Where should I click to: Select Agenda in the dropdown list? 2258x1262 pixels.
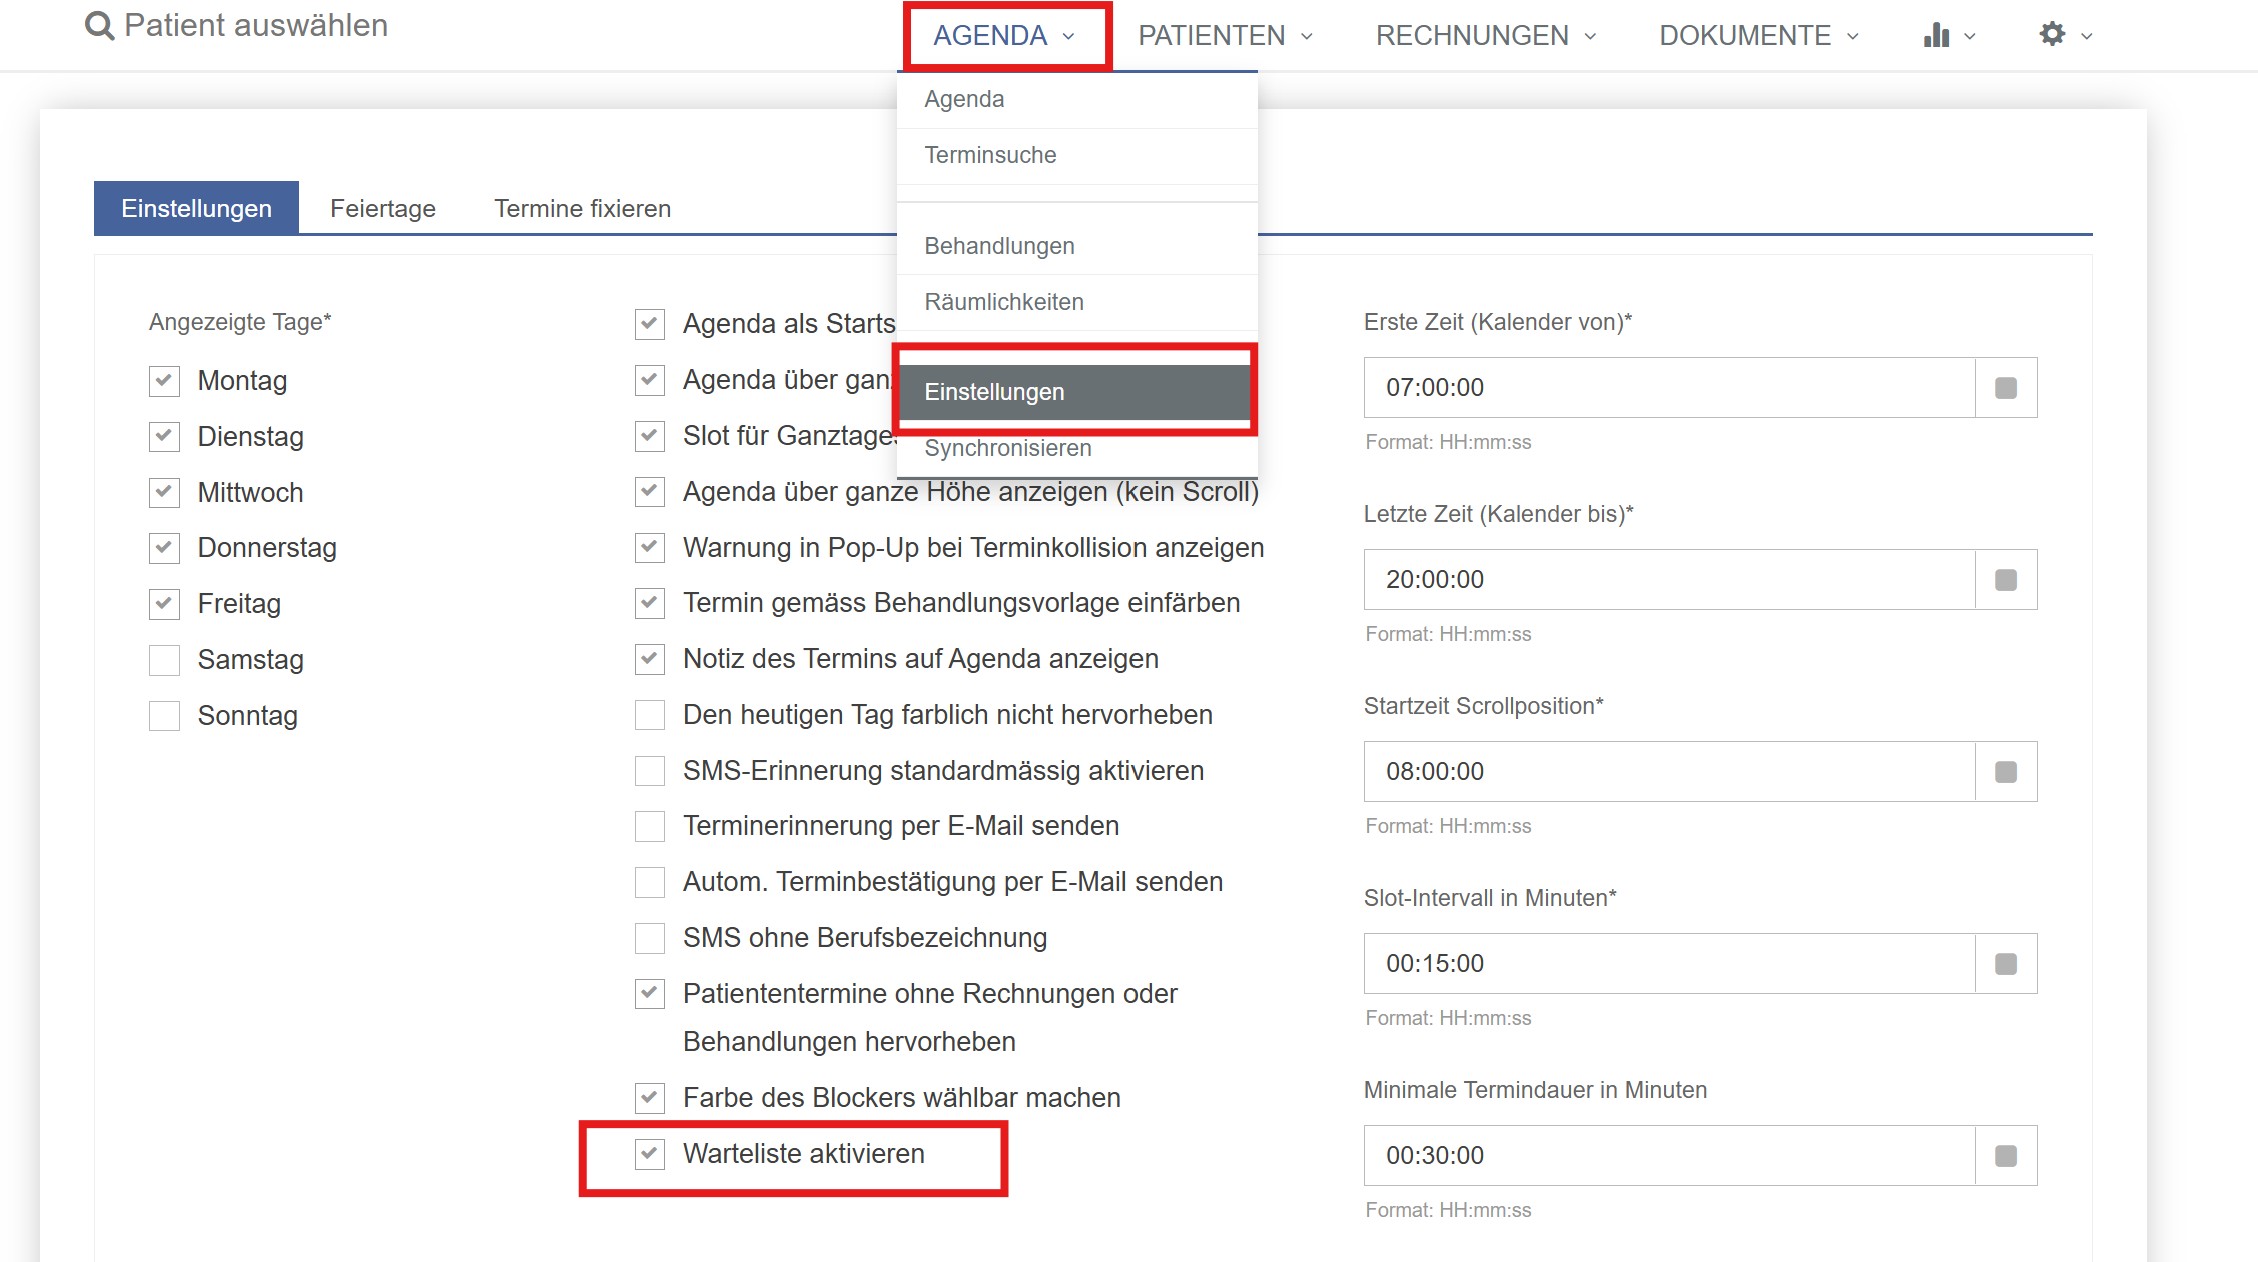[1077, 99]
